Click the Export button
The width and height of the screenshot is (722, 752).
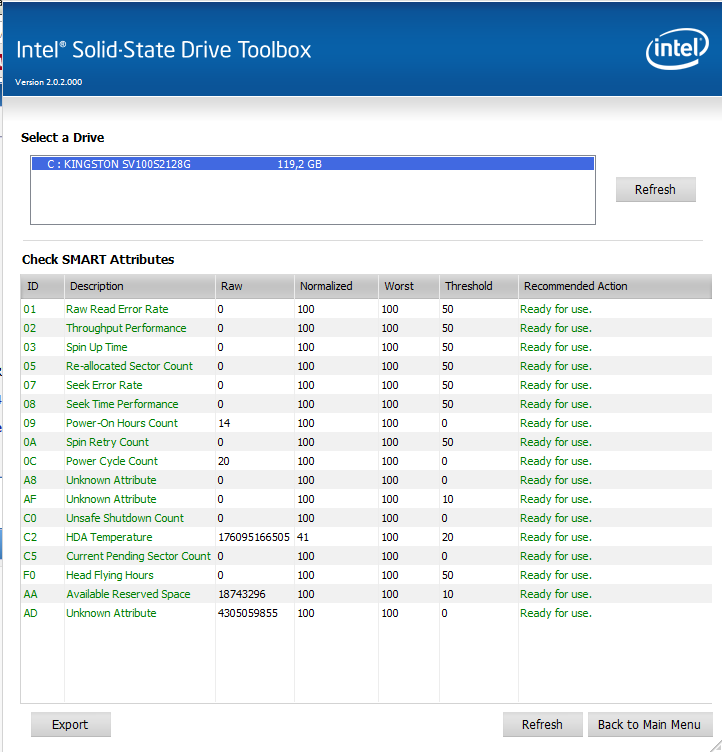(x=71, y=724)
